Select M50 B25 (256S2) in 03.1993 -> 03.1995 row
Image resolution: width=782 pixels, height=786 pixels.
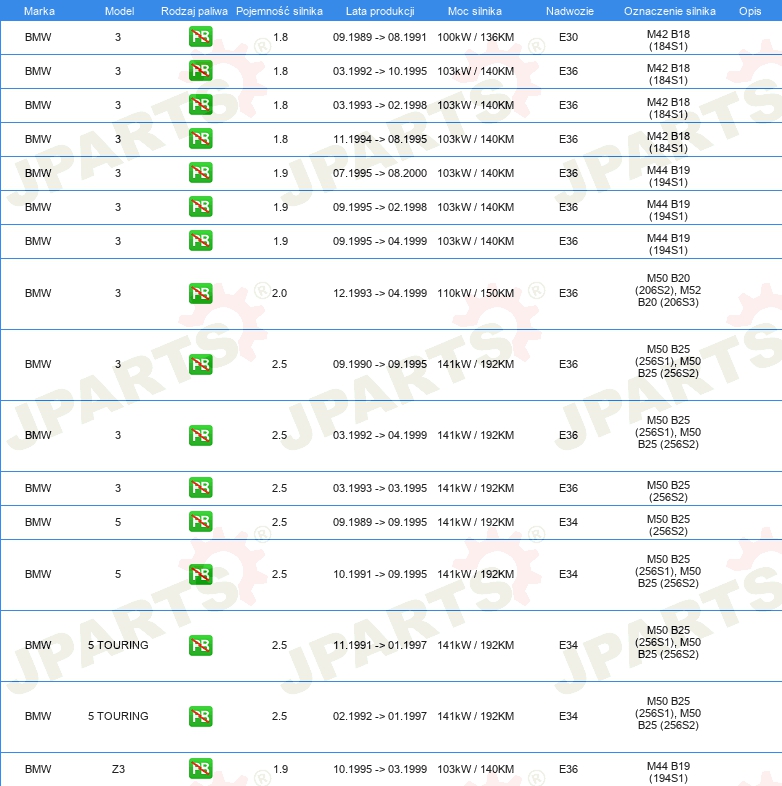point(668,491)
